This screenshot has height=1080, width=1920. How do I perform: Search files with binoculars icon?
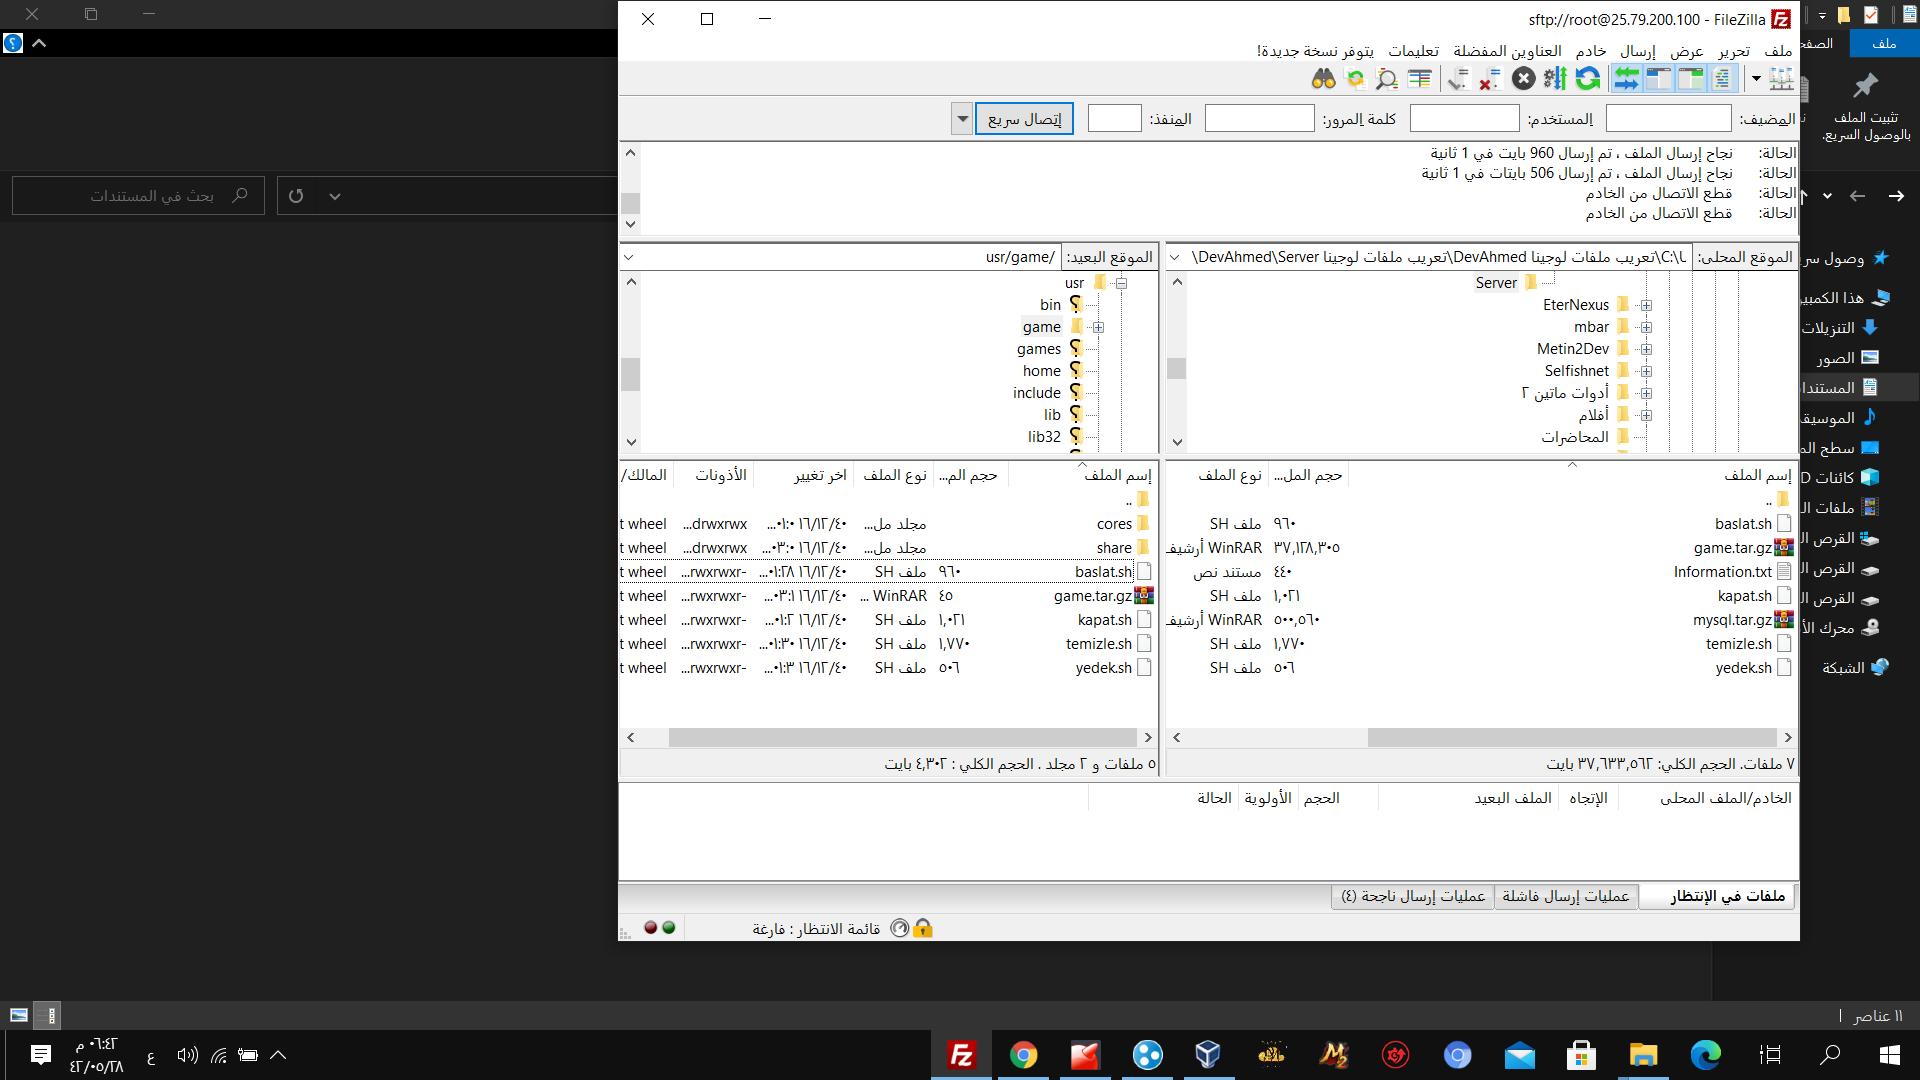tap(1323, 78)
